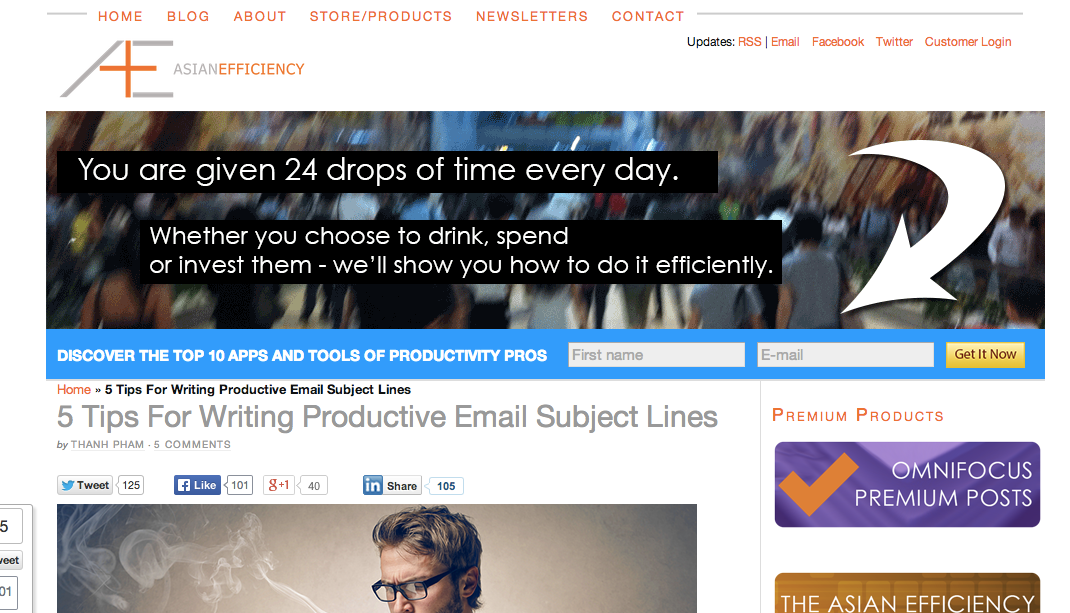The image size is (1070, 613).
Task: Share the post with the Tweet button
Action: [x=85, y=485]
